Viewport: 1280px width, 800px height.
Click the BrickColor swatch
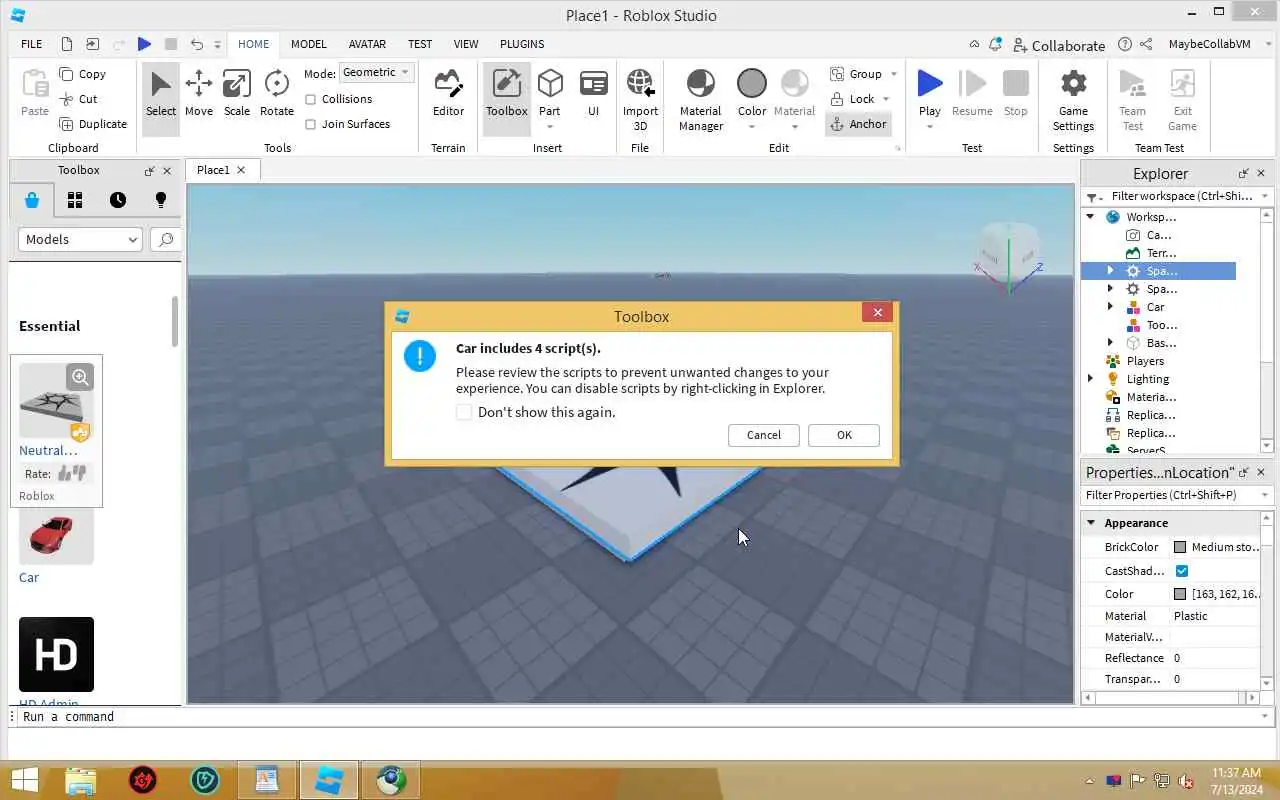pos(1180,547)
